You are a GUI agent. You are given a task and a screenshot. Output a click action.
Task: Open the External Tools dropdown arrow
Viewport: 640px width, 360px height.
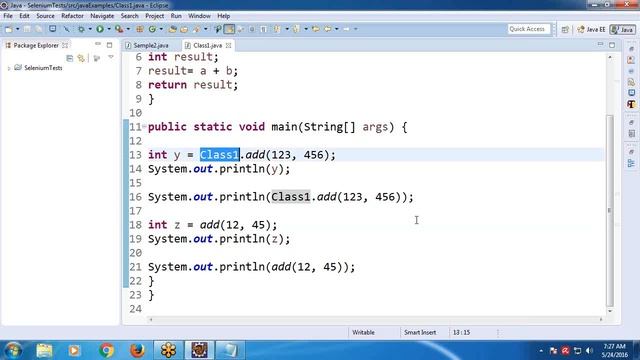(x=128, y=29)
